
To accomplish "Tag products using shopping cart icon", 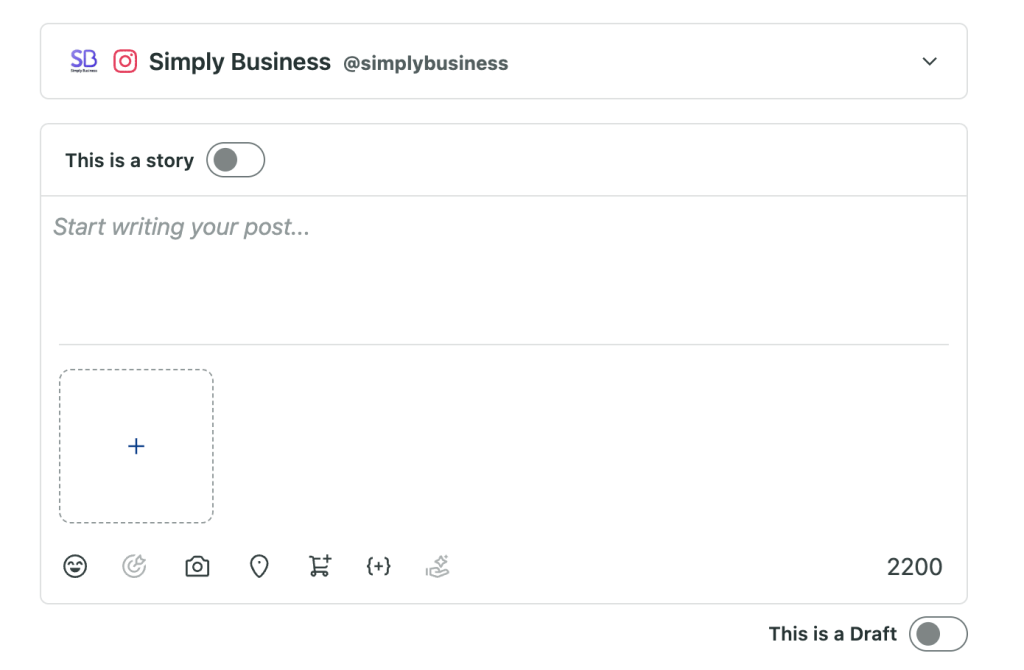I will (x=320, y=566).
